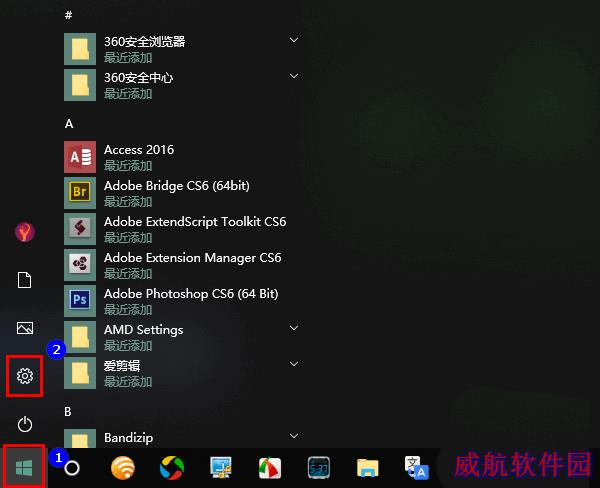Image resolution: width=600 pixels, height=488 pixels.
Task: Select the Access 2016 text label
Action: pos(139,150)
